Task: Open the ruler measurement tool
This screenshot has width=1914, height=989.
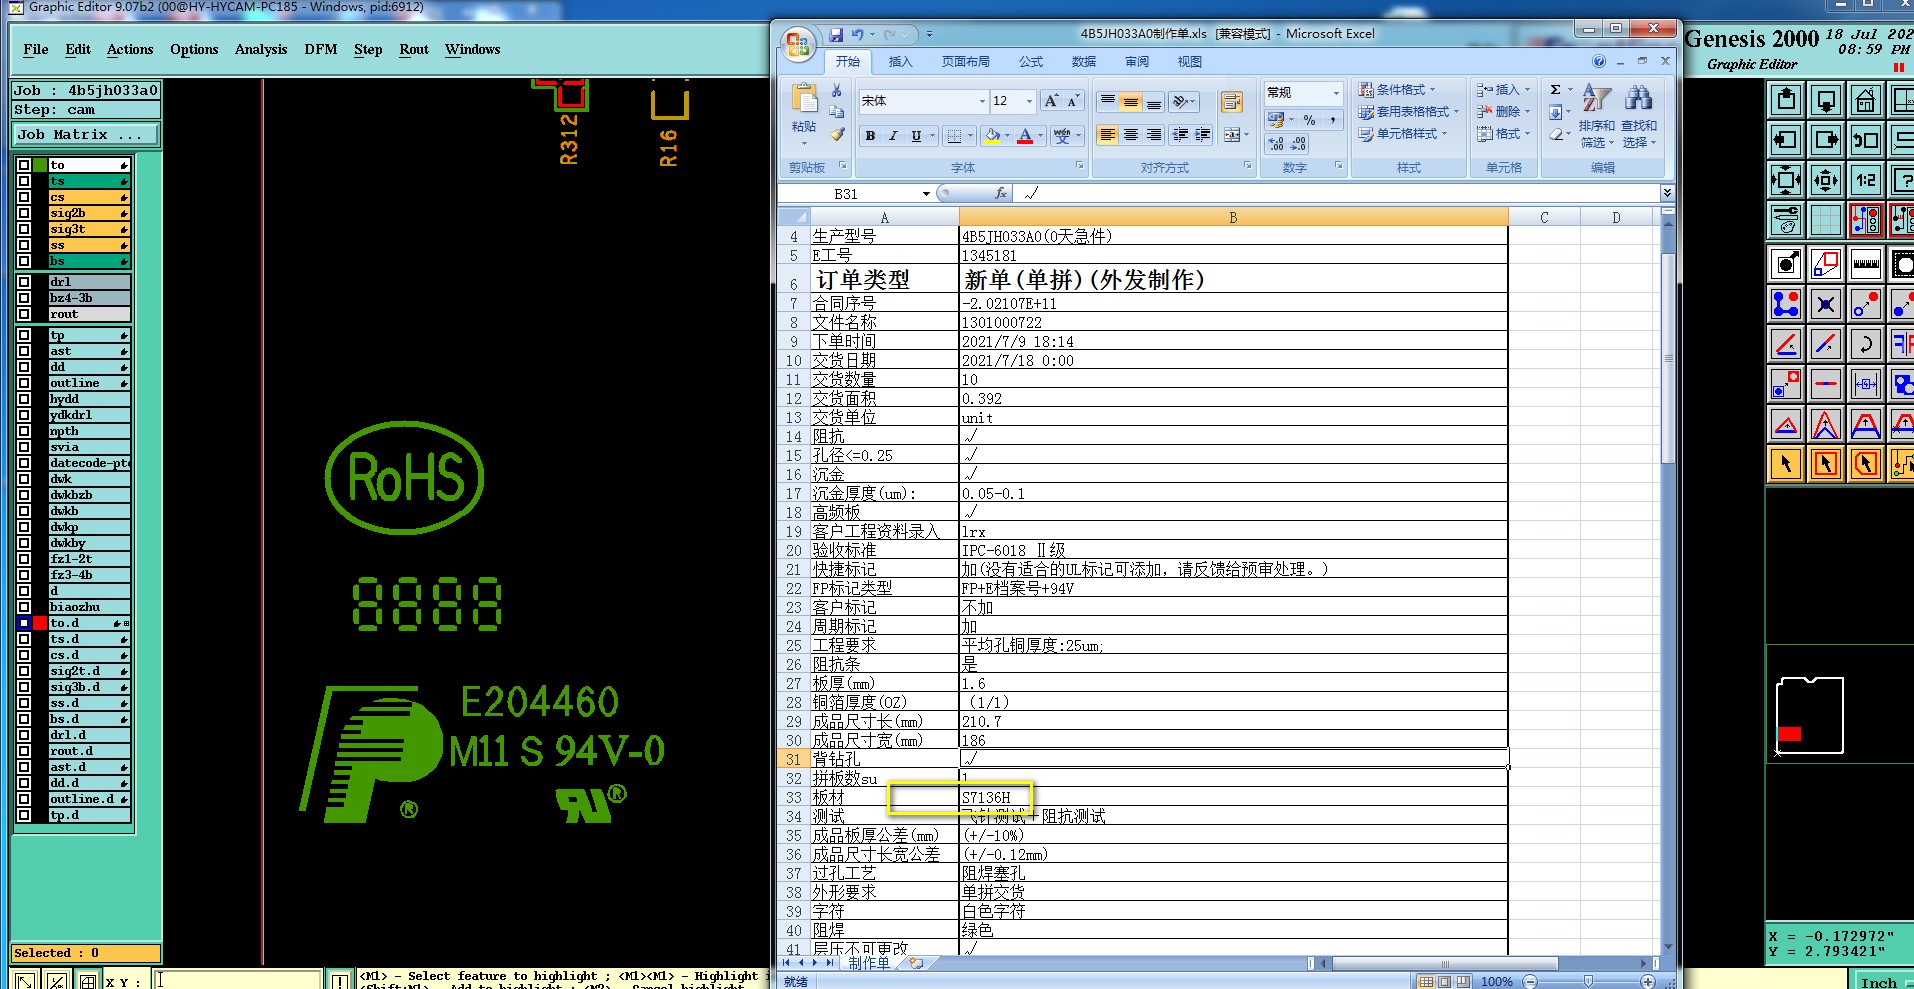Action: 1865,264
